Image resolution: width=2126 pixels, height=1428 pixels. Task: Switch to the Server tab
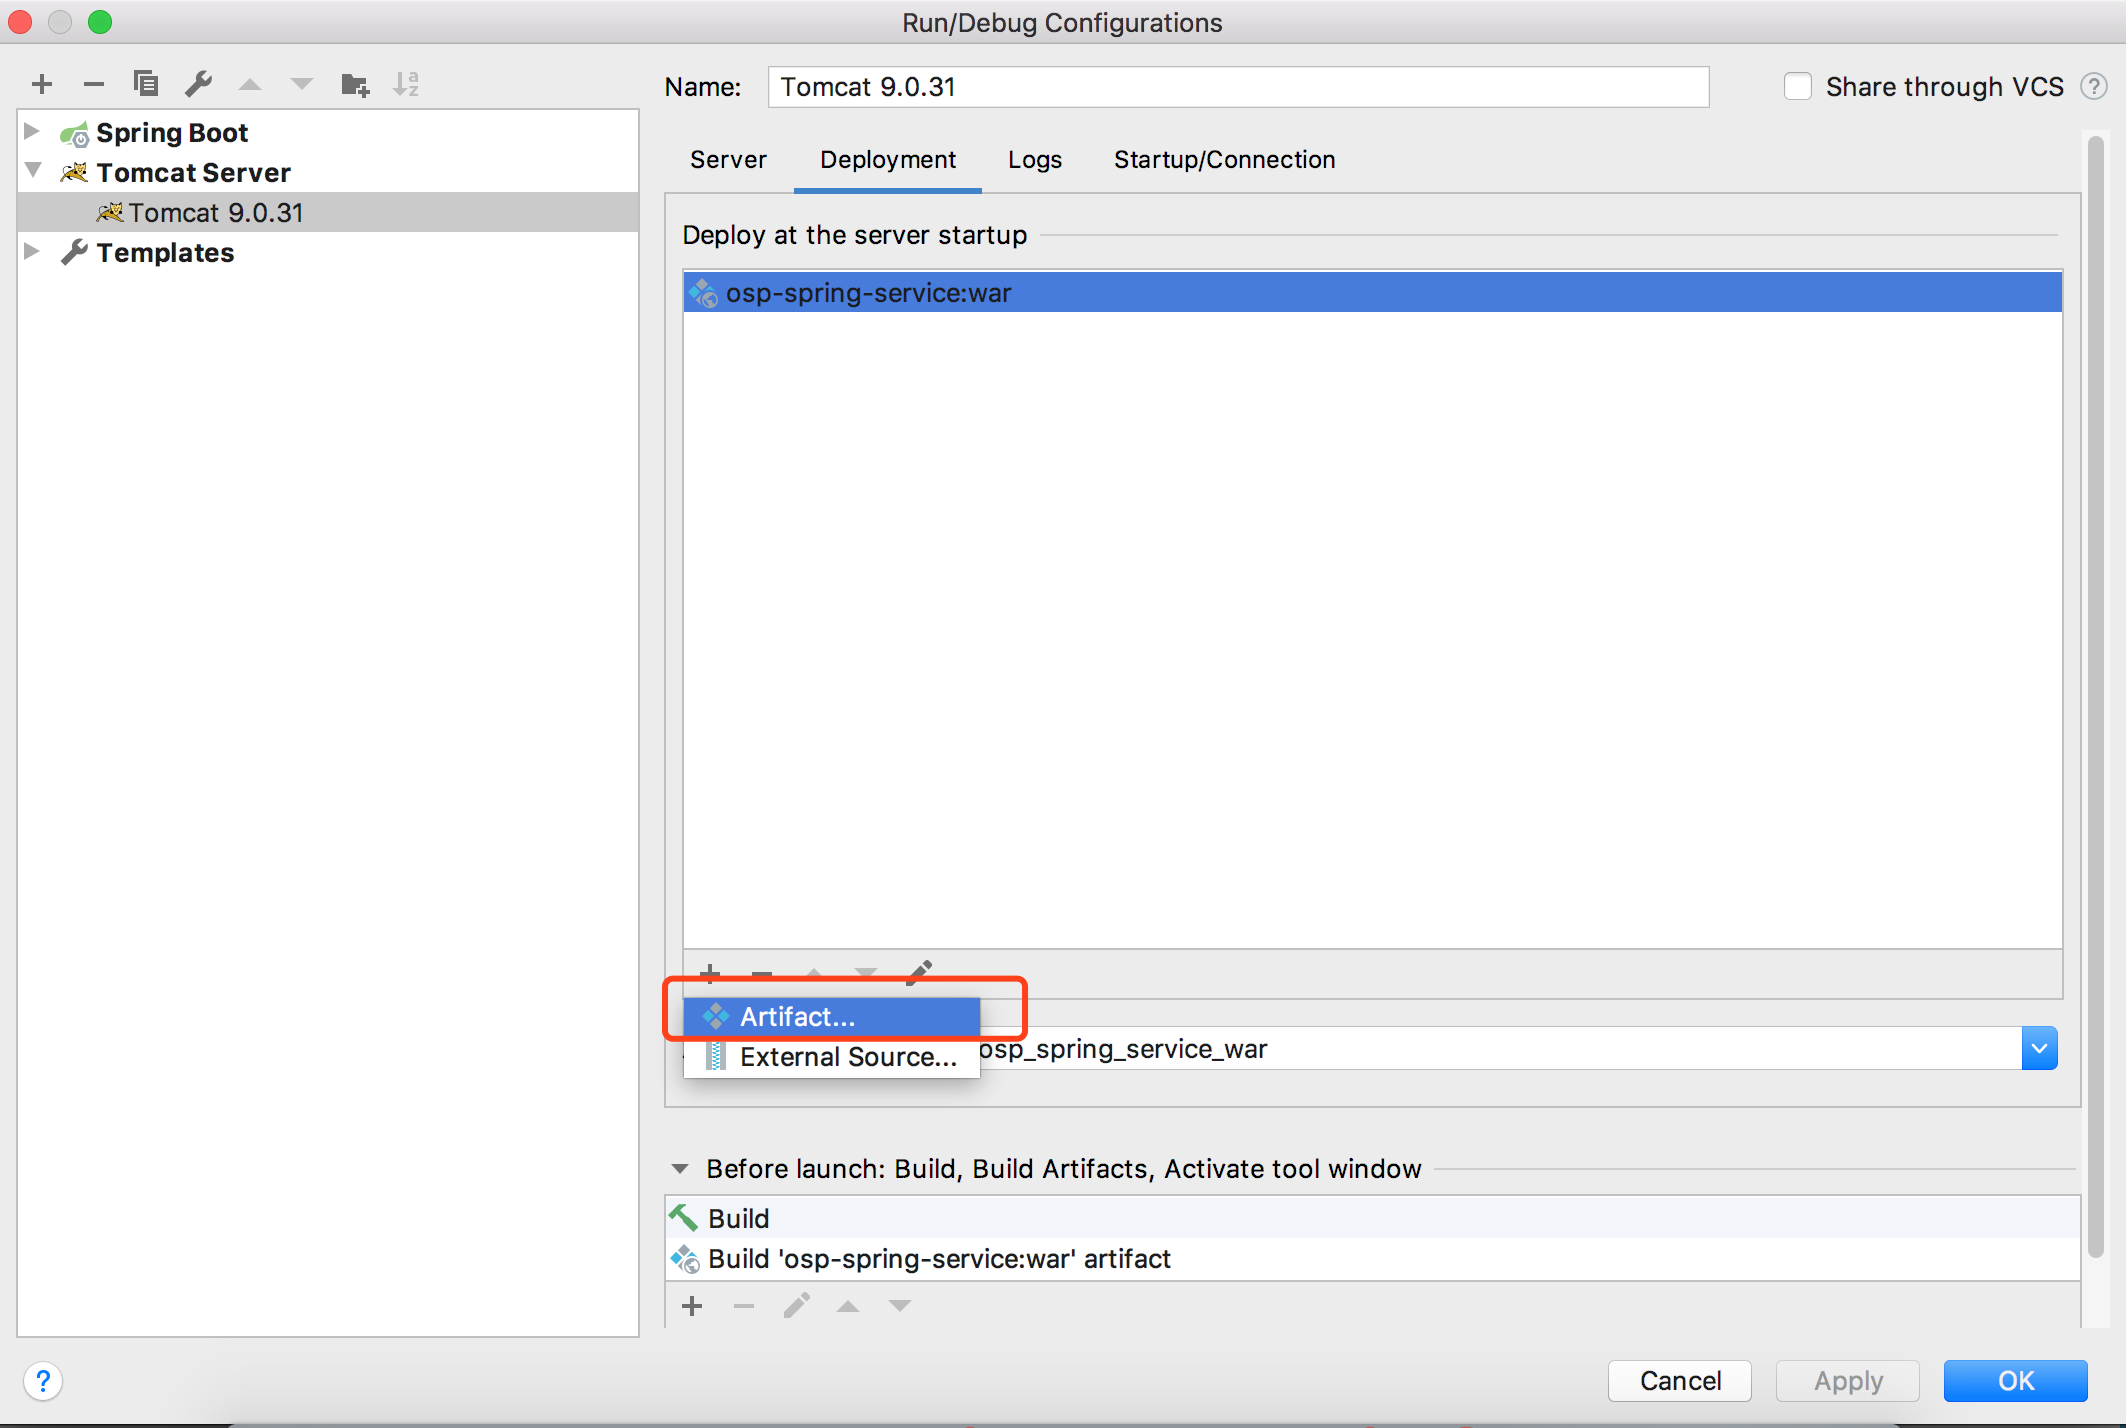pyautogui.click(x=728, y=160)
